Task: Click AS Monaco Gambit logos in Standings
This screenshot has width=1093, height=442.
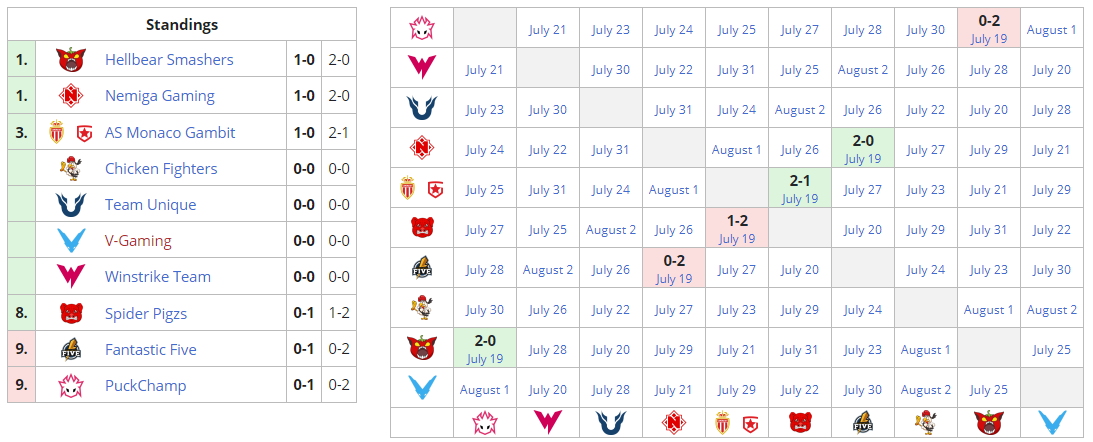Action: tap(70, 133)
